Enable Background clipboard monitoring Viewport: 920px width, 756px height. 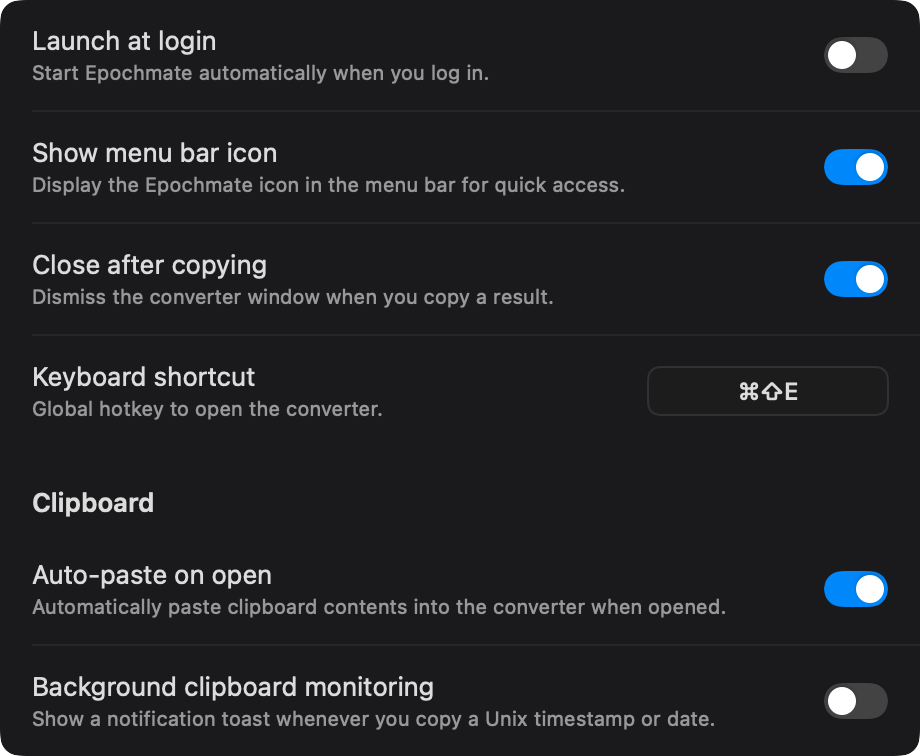coord(856,701)
